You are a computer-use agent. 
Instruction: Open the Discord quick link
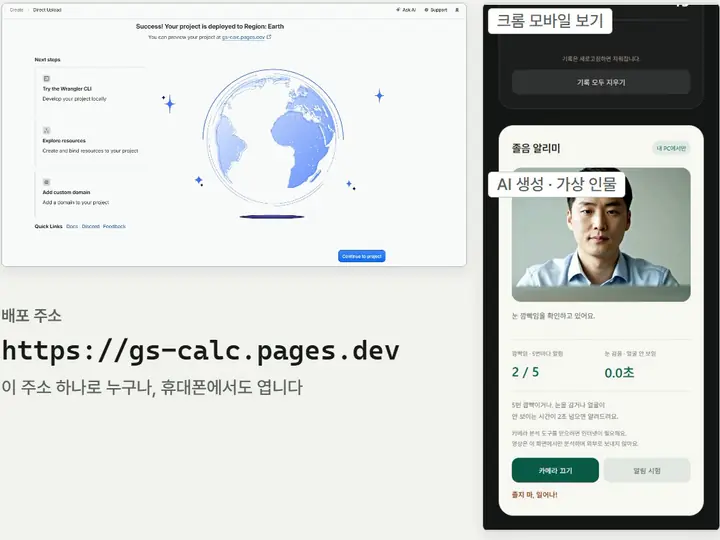coord(90,226)
